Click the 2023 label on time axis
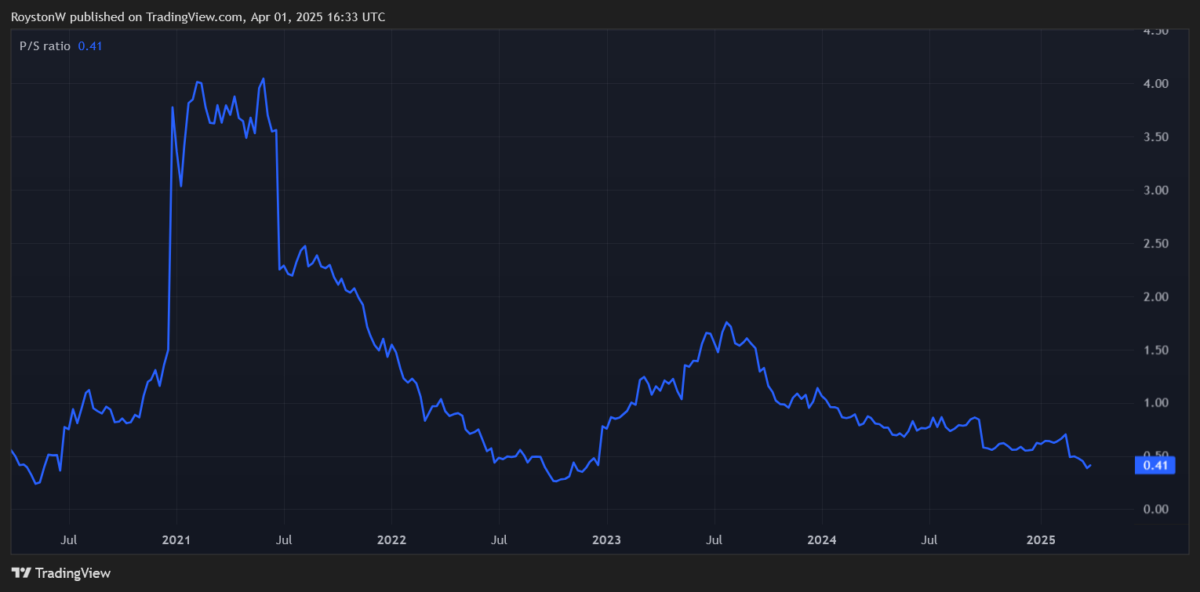1200x592 pixels. 606,540
